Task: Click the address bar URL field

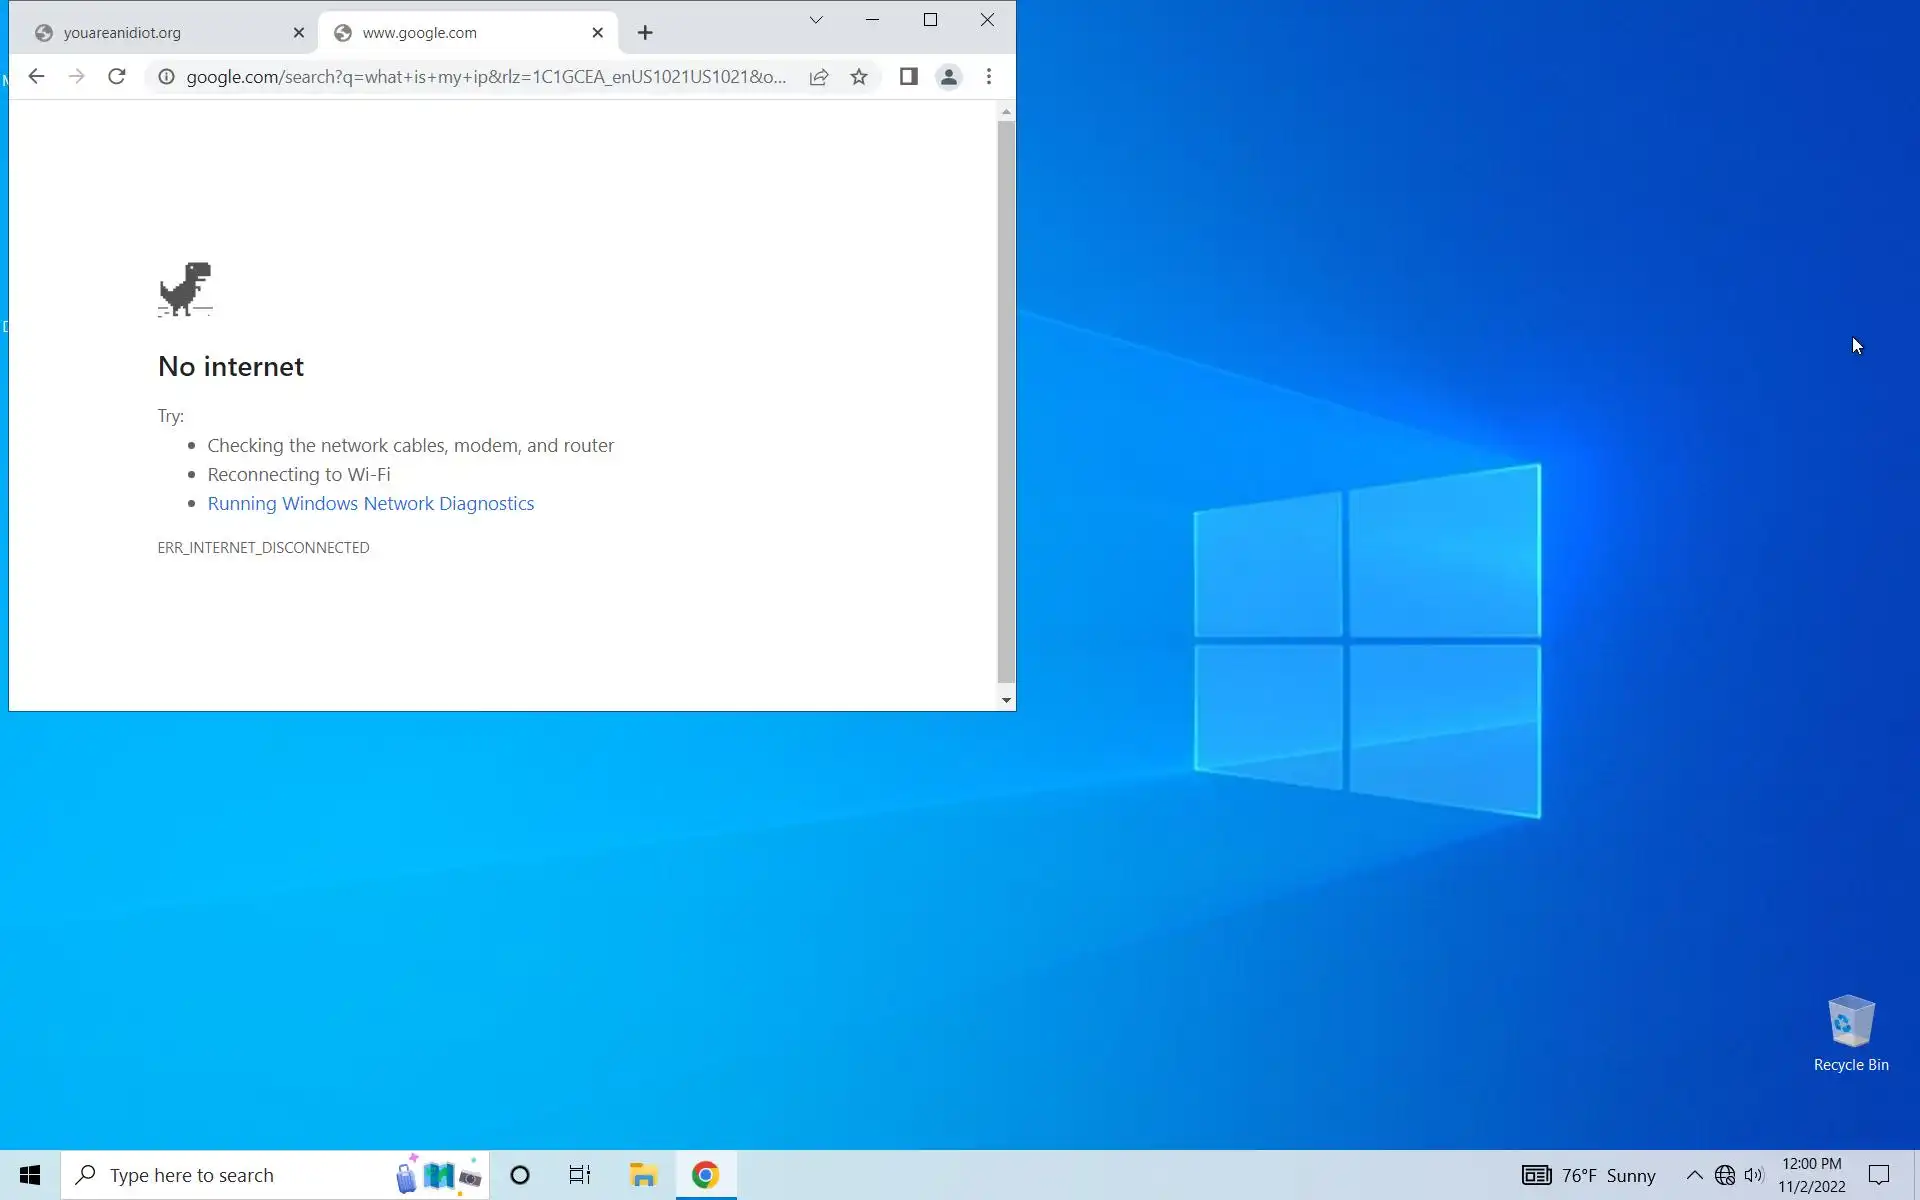Action: [485, 77]
